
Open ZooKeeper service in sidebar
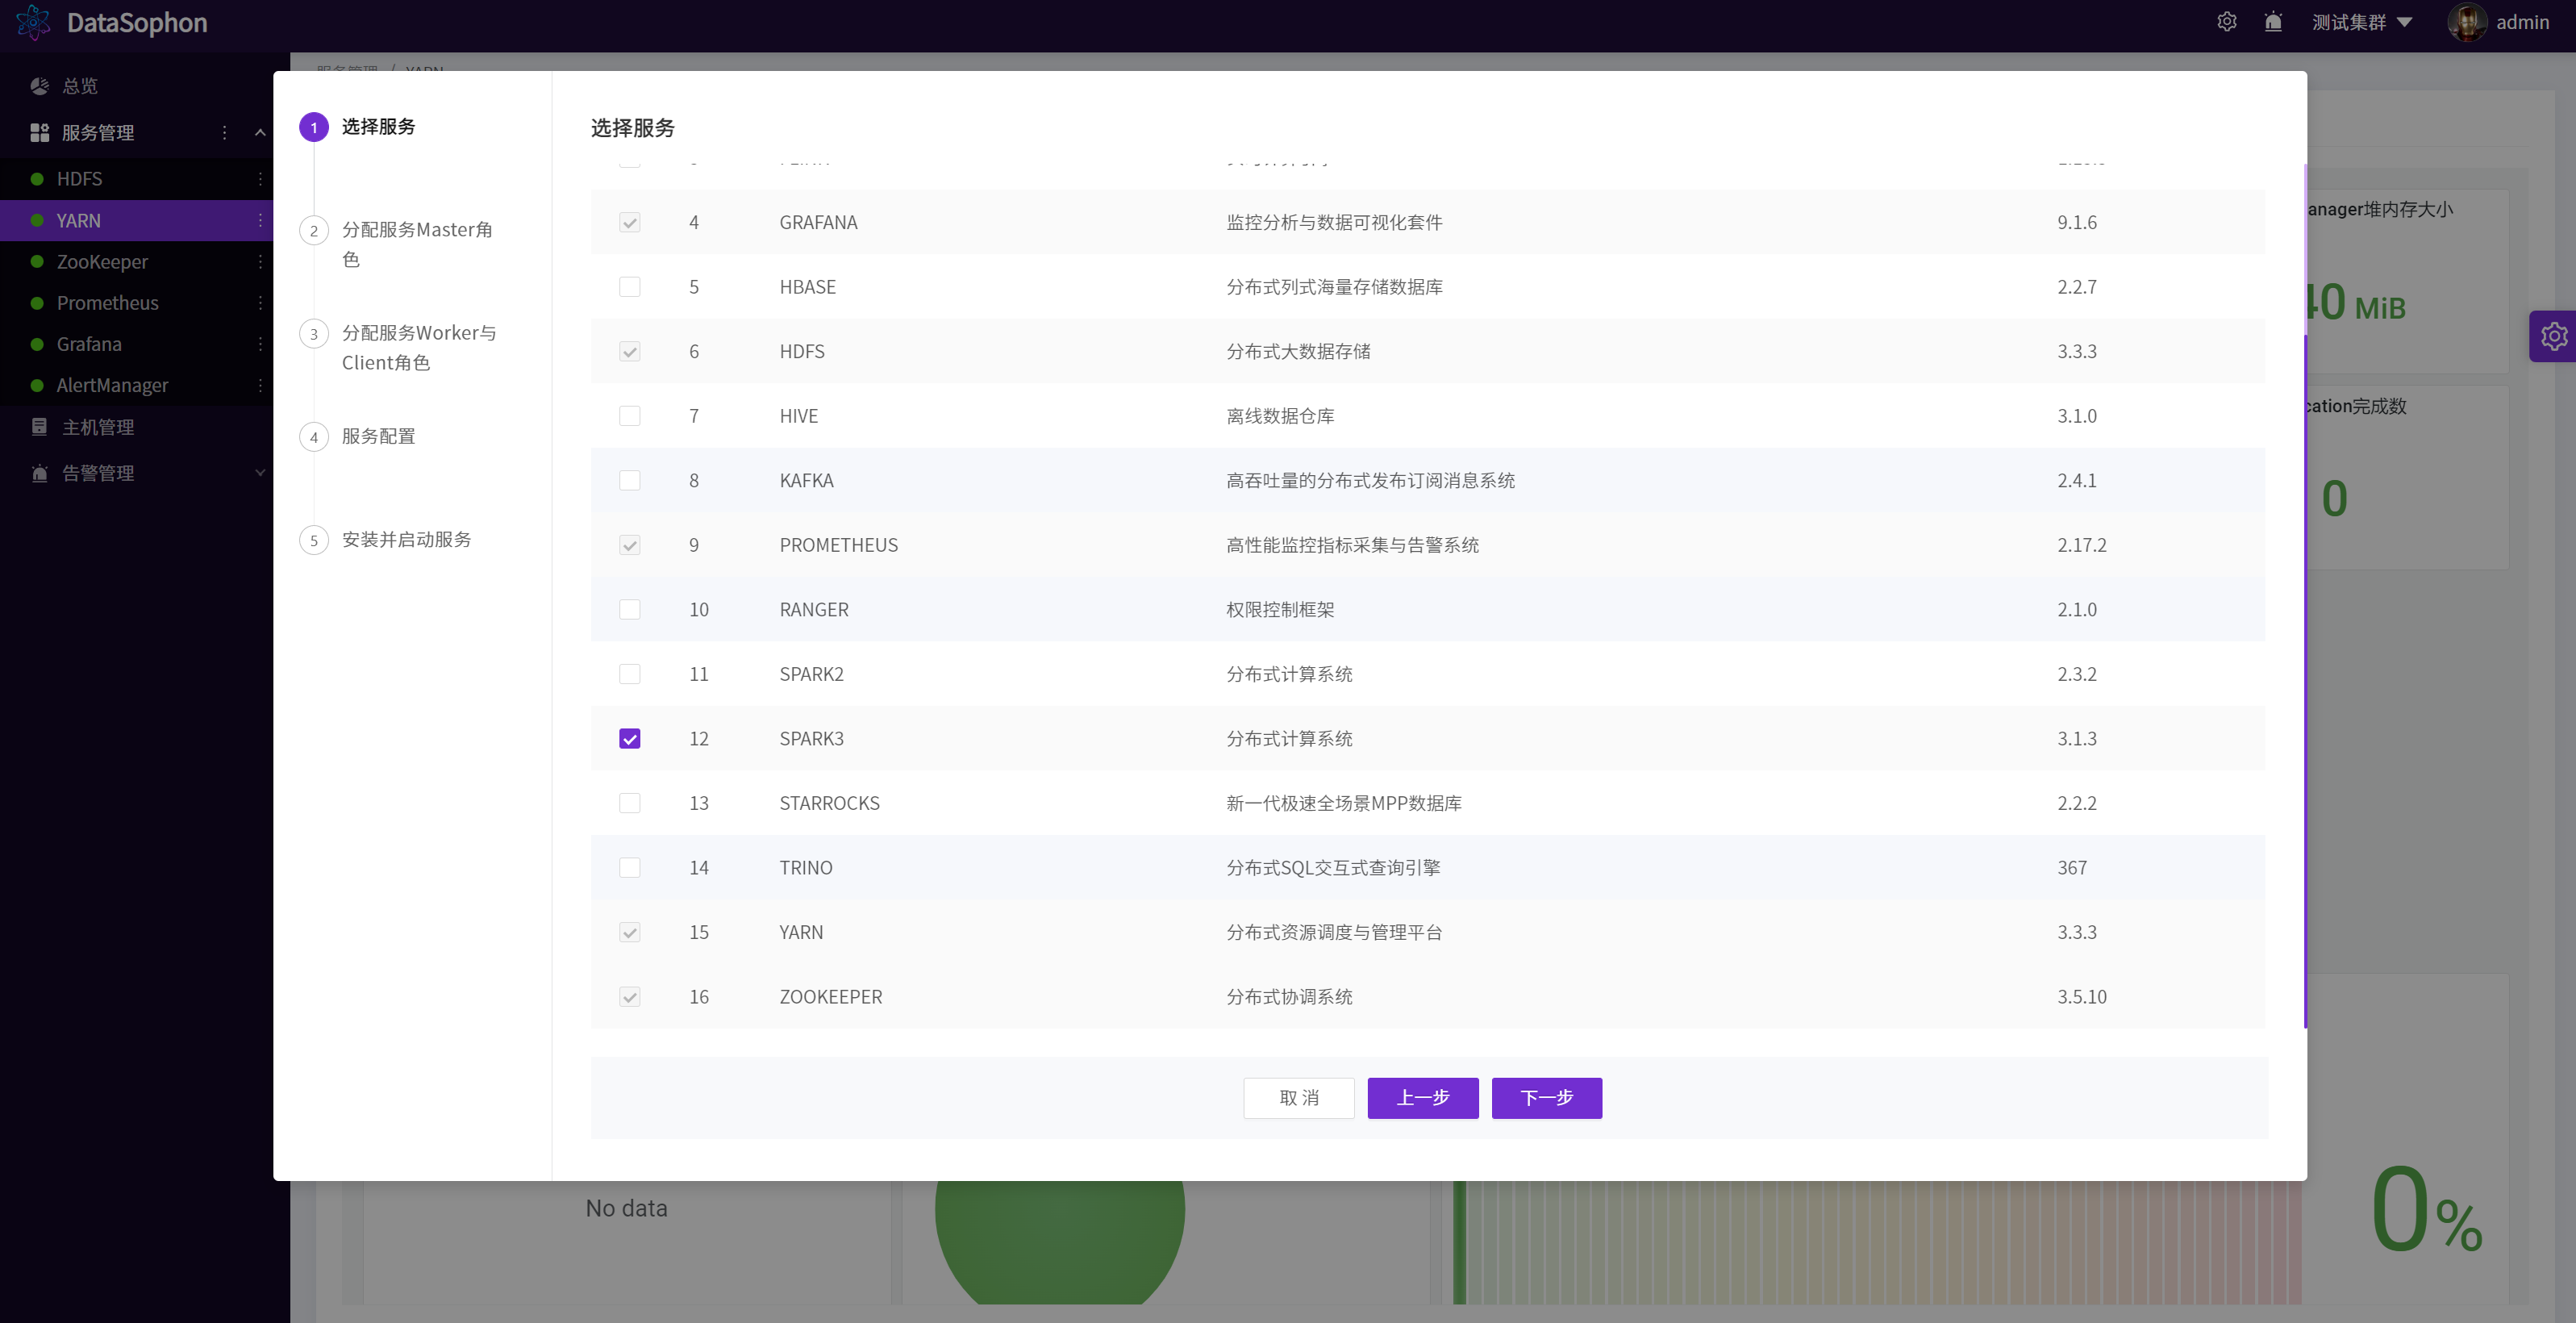pos(102,261)
